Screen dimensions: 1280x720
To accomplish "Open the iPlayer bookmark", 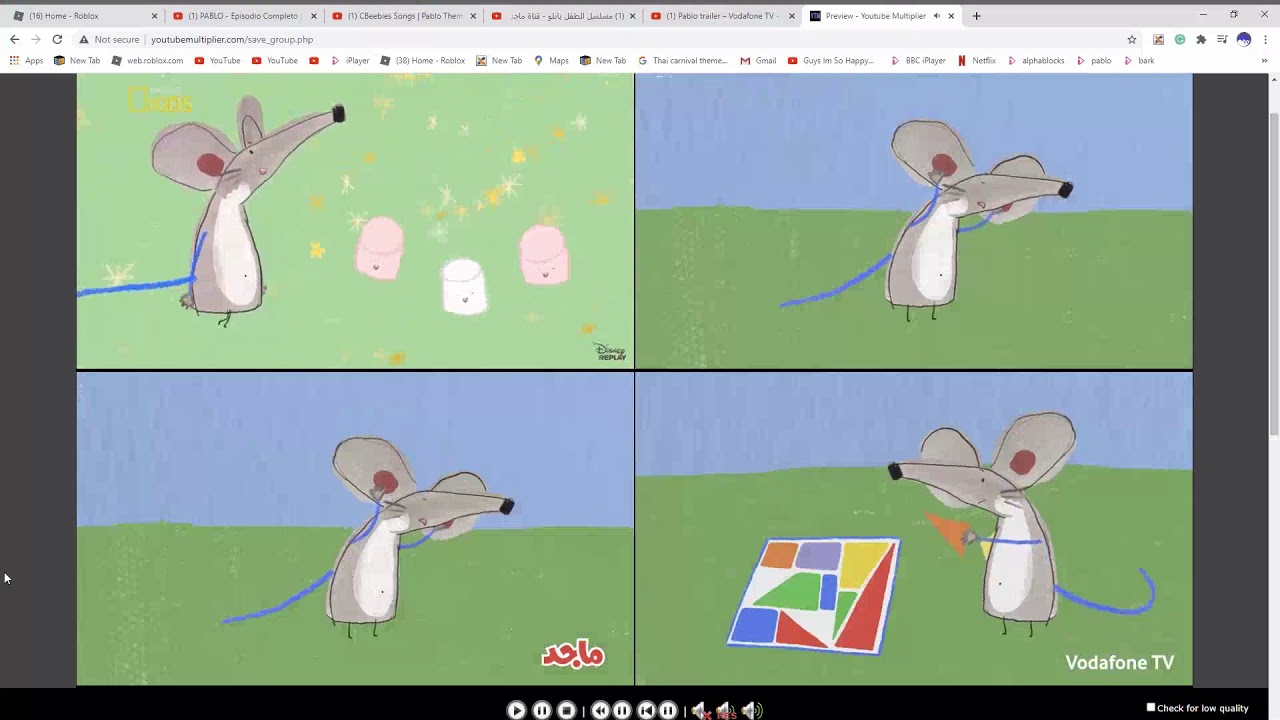I will click(350, 61).
